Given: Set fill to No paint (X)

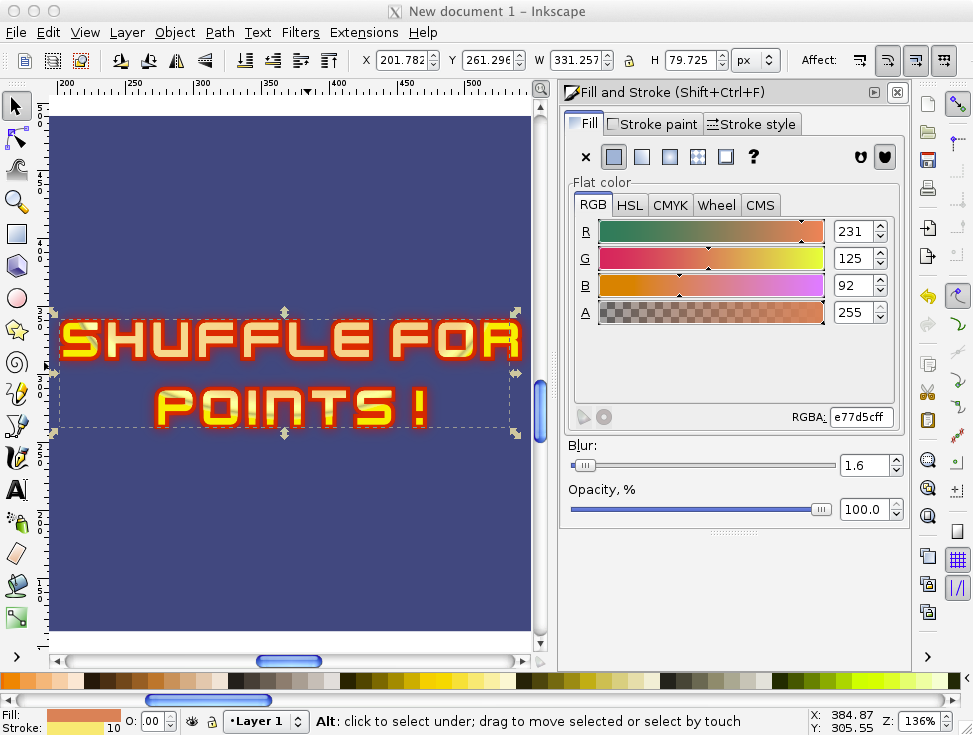Looking at the screenshot, I should pos(586,157).
